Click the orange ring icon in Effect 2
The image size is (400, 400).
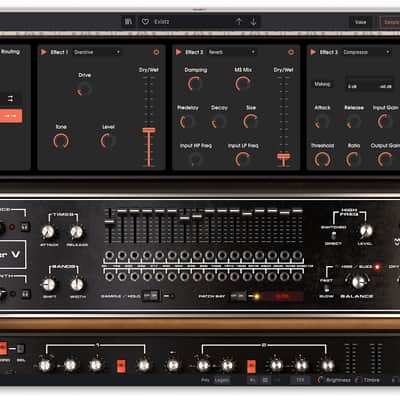pos(291,52)
